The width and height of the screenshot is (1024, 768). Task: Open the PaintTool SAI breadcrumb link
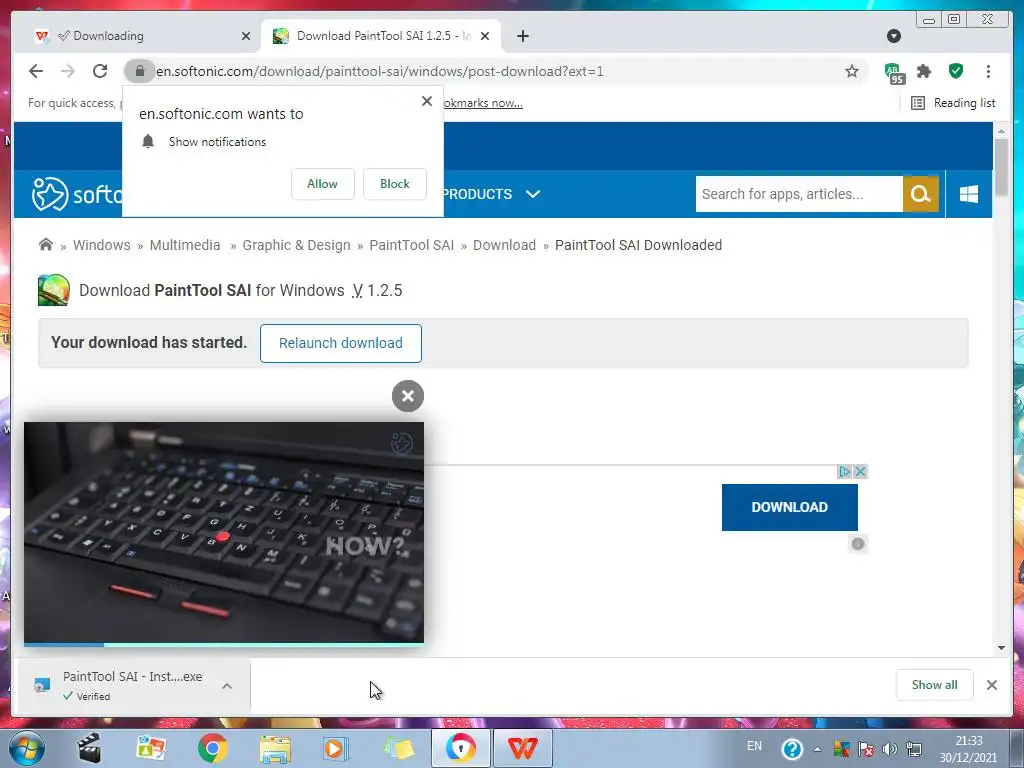411,245
